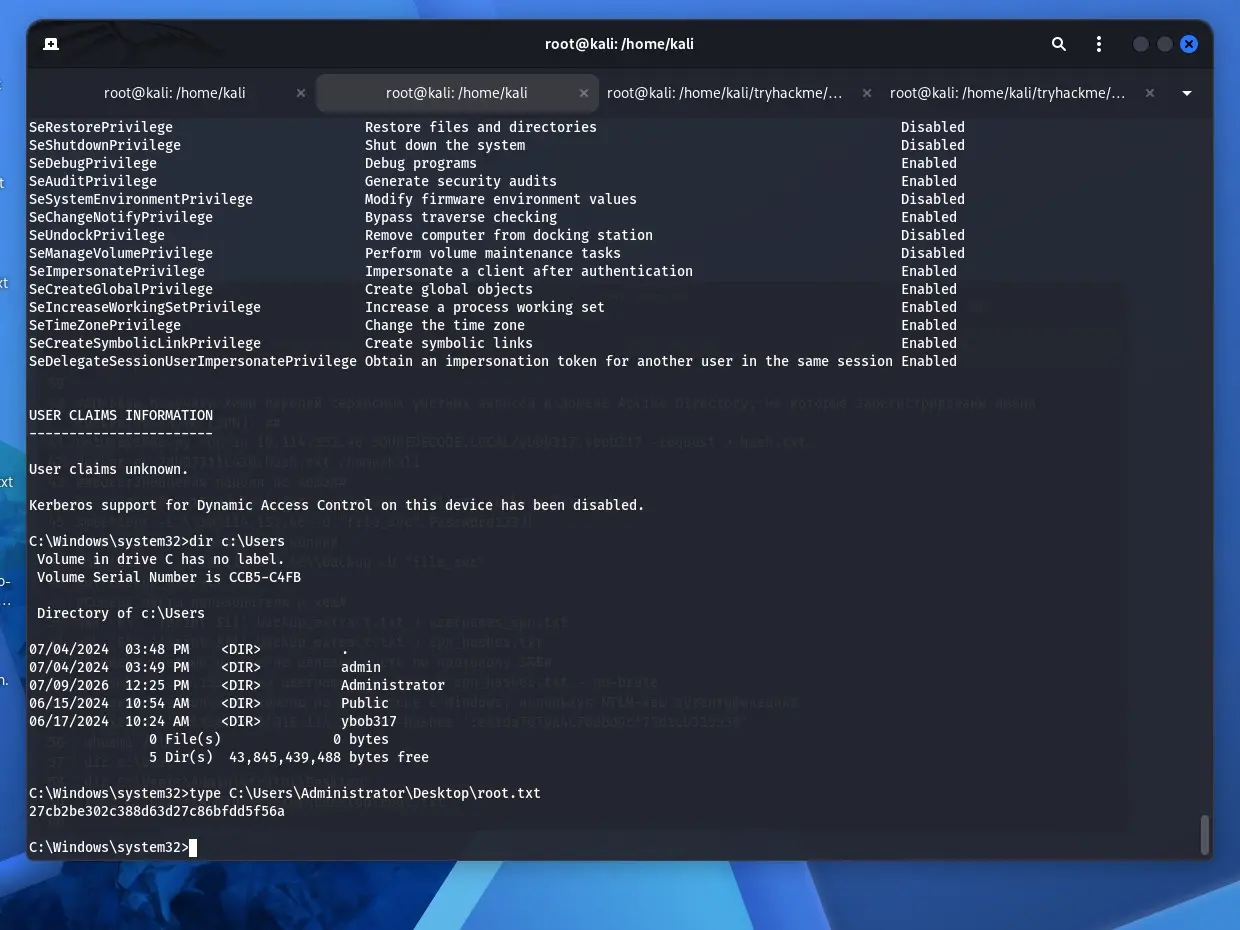Click the USER CLAIMS INFORMATION heading
Viewport: 1240px width, 930px height.
coord(121,415)
